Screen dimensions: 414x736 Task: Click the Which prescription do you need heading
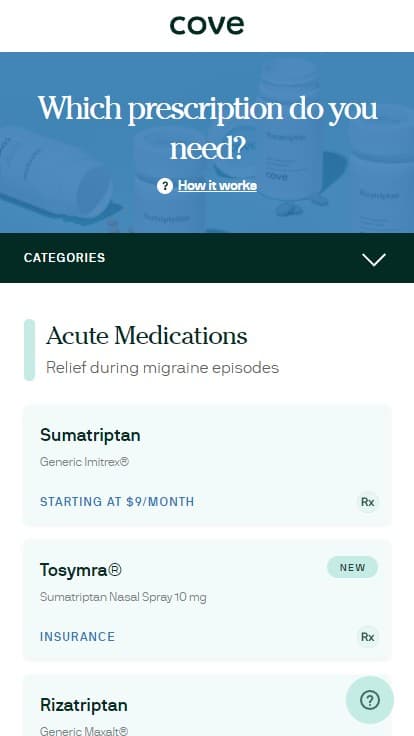[x=207, y=128]
